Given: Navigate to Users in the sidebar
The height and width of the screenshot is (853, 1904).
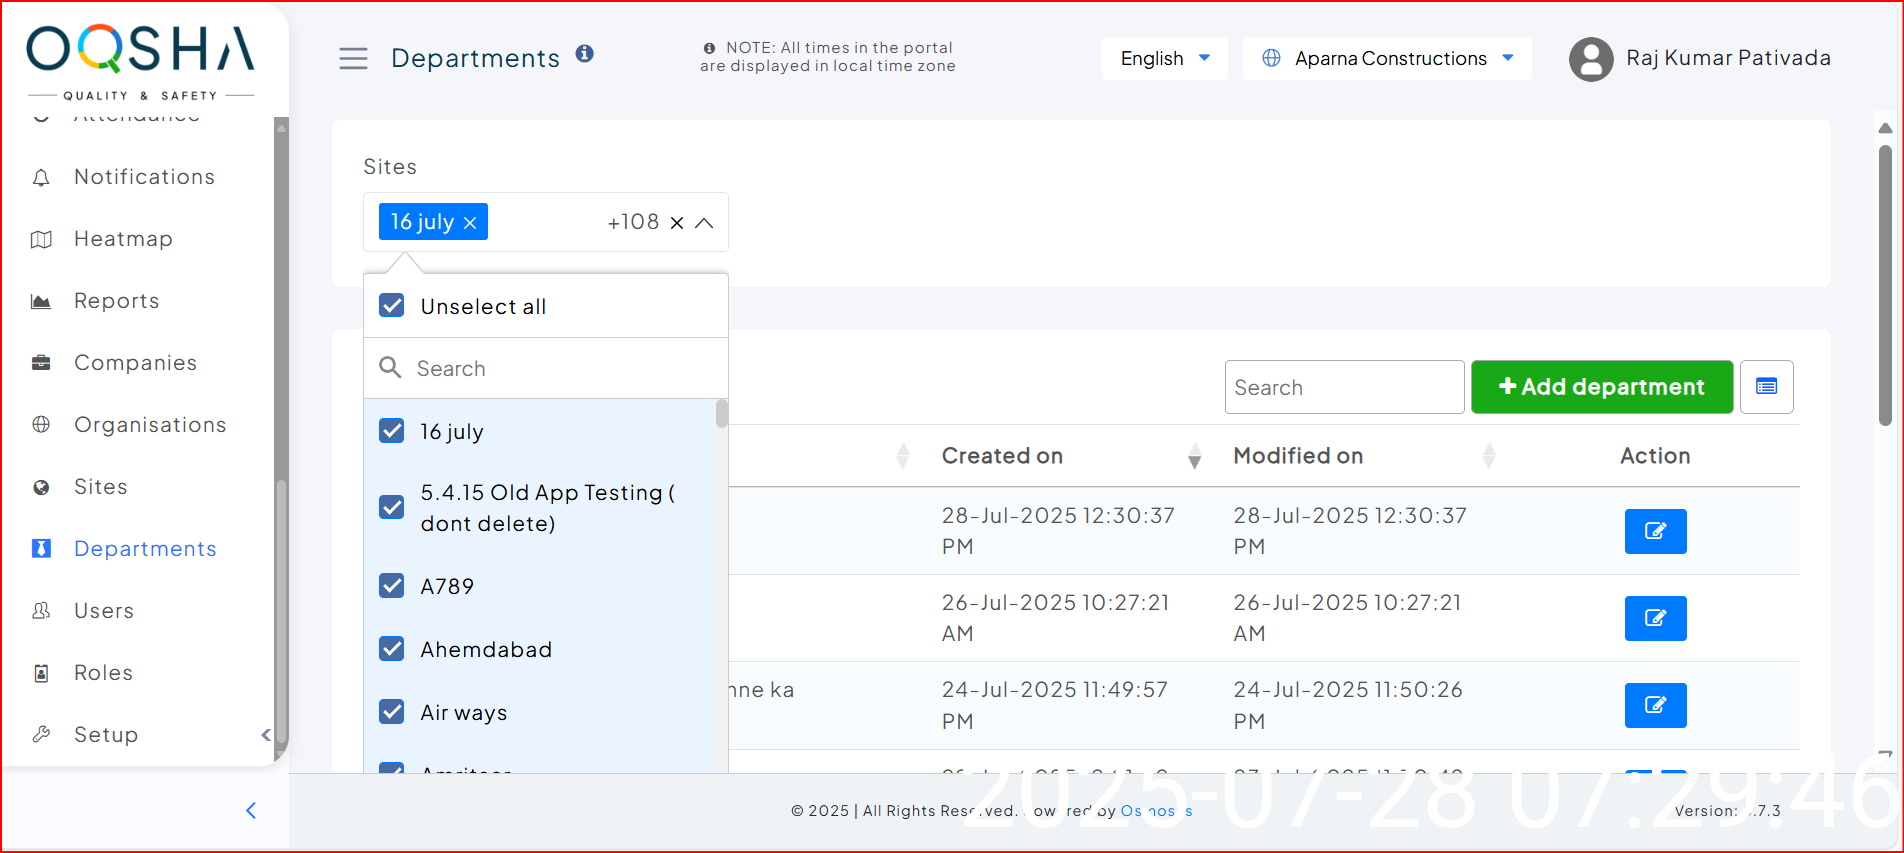Looking at the screenshot, I should pos(103,611).
